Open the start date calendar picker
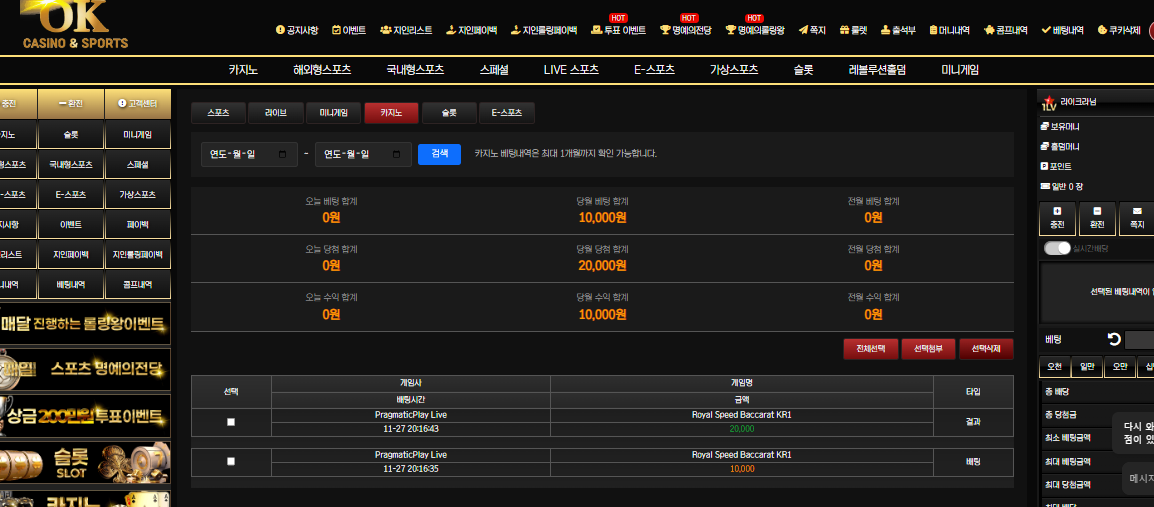Viewport: 1154px width, 507px height. tap(282, 154)
